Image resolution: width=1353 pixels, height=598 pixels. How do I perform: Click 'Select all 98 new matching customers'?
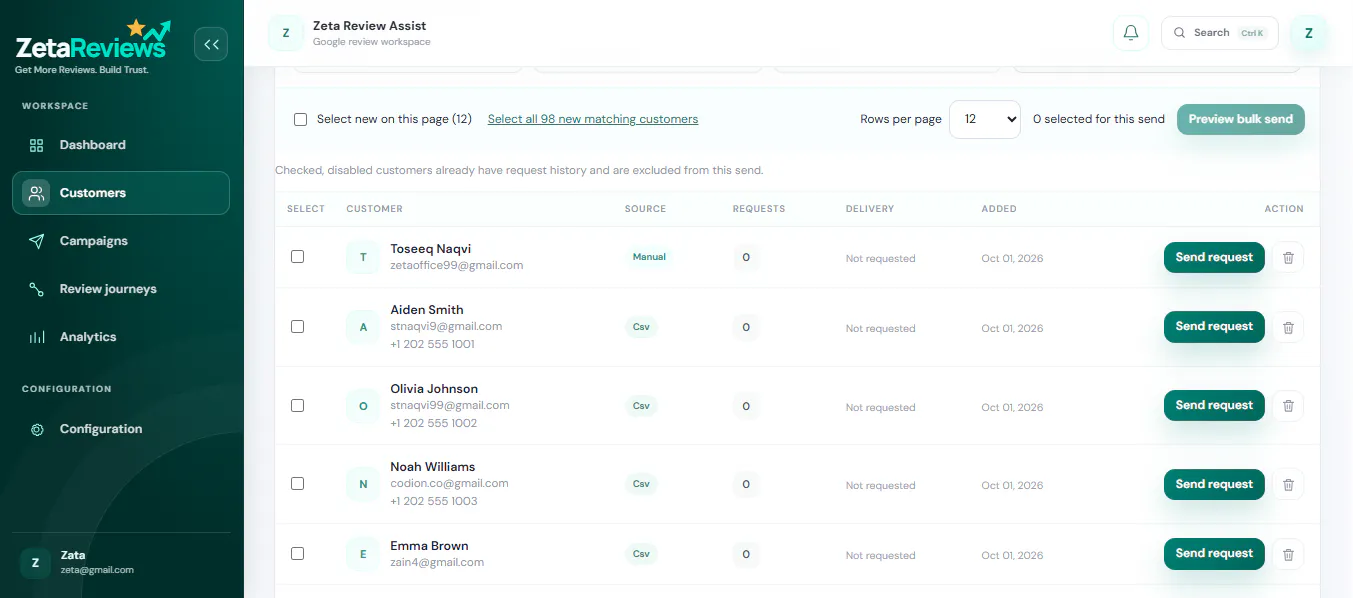click(x=593, y=119)
